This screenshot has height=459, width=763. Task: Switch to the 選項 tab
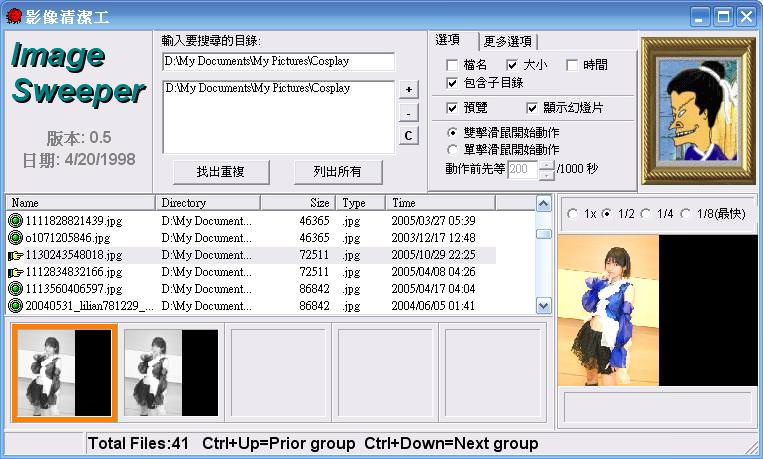(x=453, y=40)
